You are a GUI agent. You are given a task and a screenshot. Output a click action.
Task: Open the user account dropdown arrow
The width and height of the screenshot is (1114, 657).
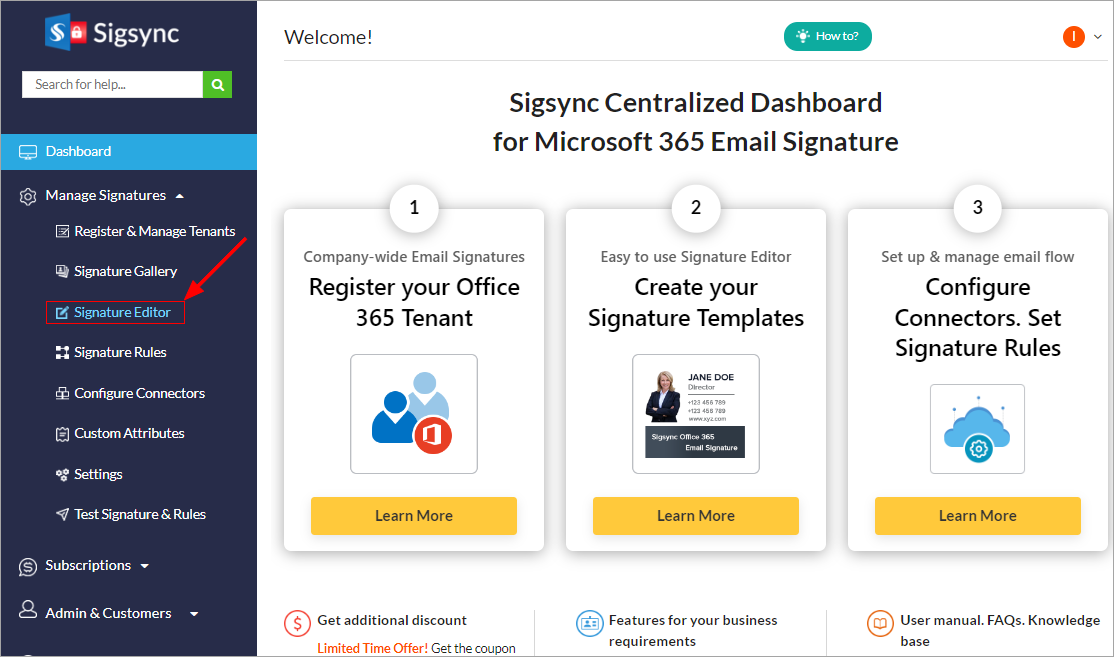1098,37
